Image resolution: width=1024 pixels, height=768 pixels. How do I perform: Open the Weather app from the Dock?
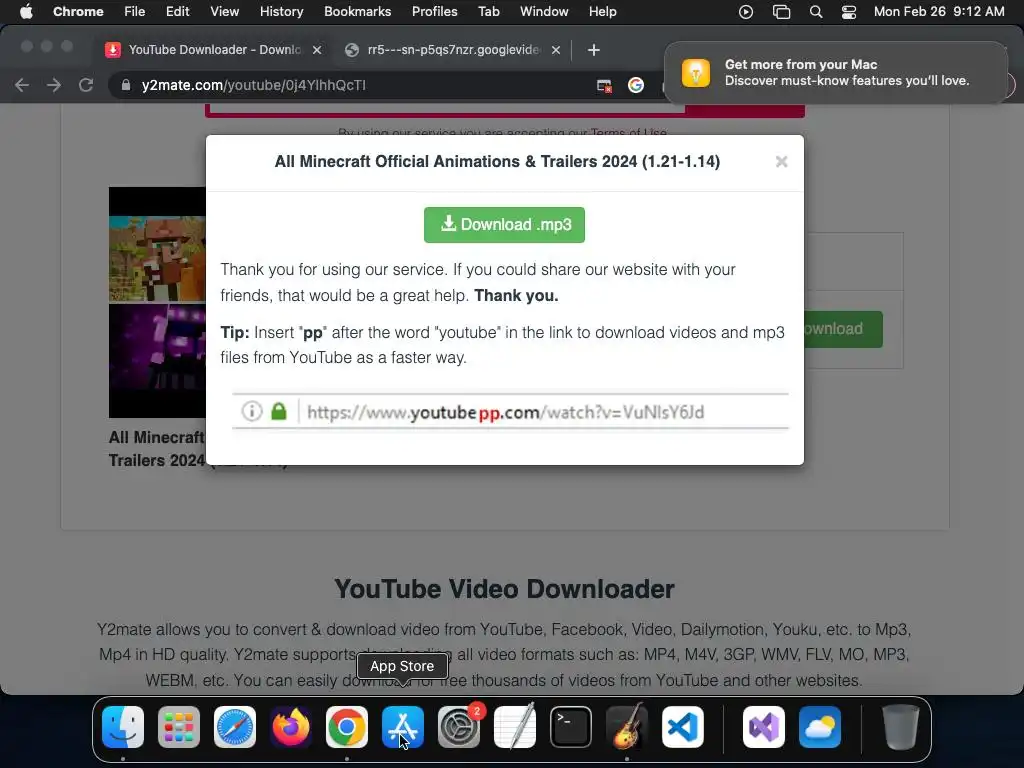(x=820, y=727)
